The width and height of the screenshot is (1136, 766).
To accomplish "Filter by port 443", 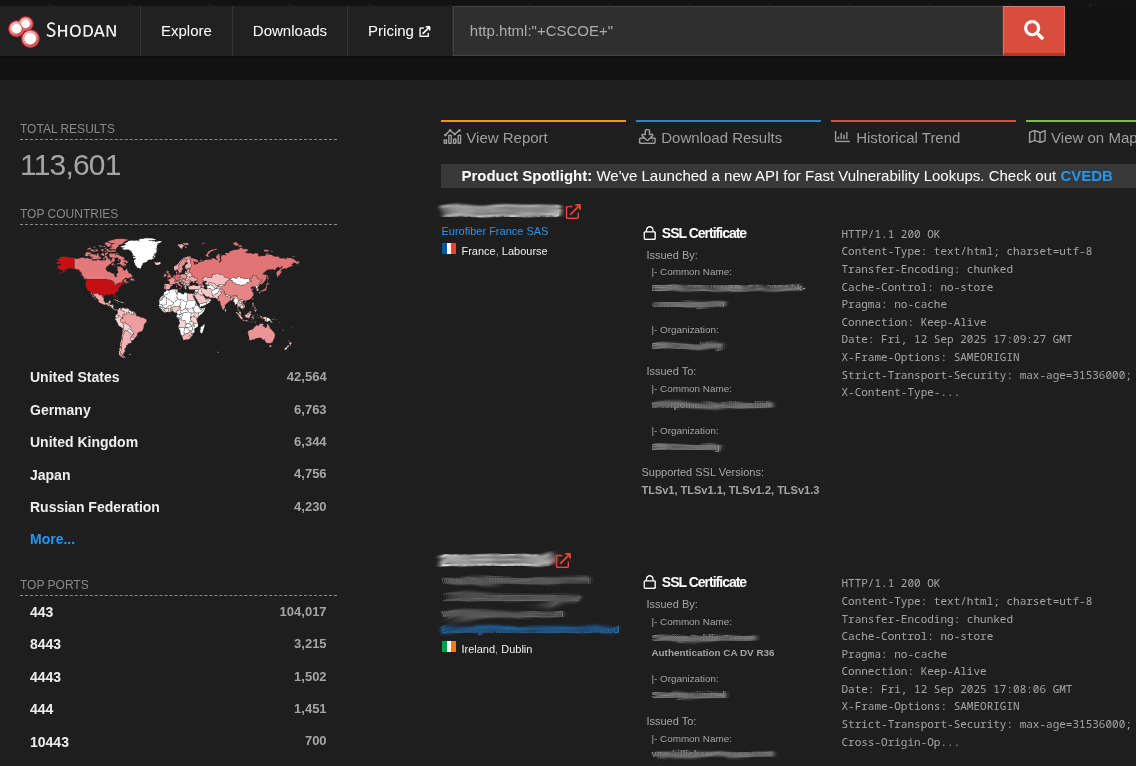I will (x=178, y=612).
